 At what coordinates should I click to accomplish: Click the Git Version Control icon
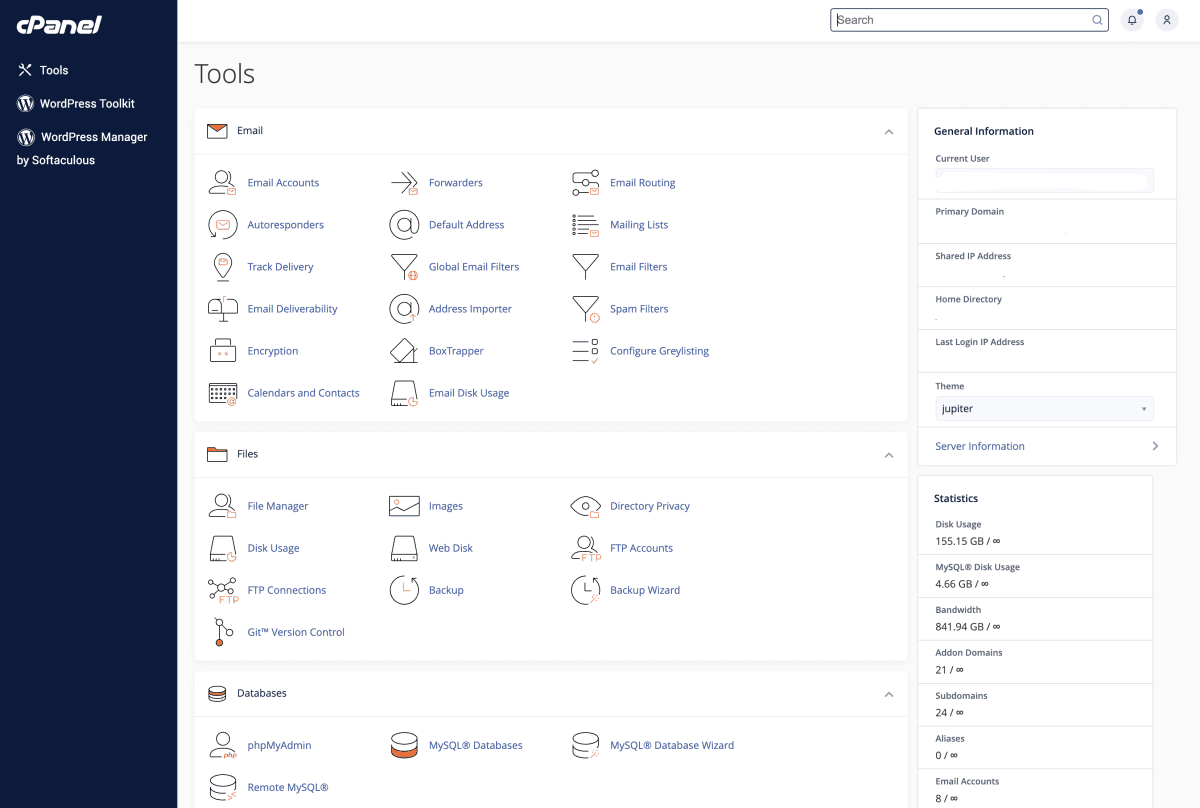[222, 632]
